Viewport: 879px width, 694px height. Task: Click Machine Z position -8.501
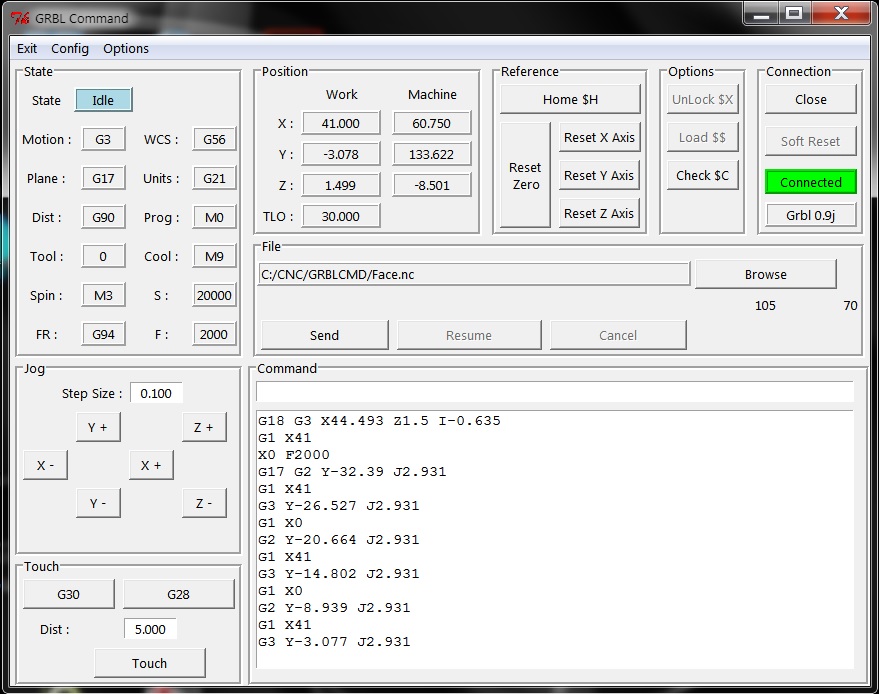(x=432, y=186)
